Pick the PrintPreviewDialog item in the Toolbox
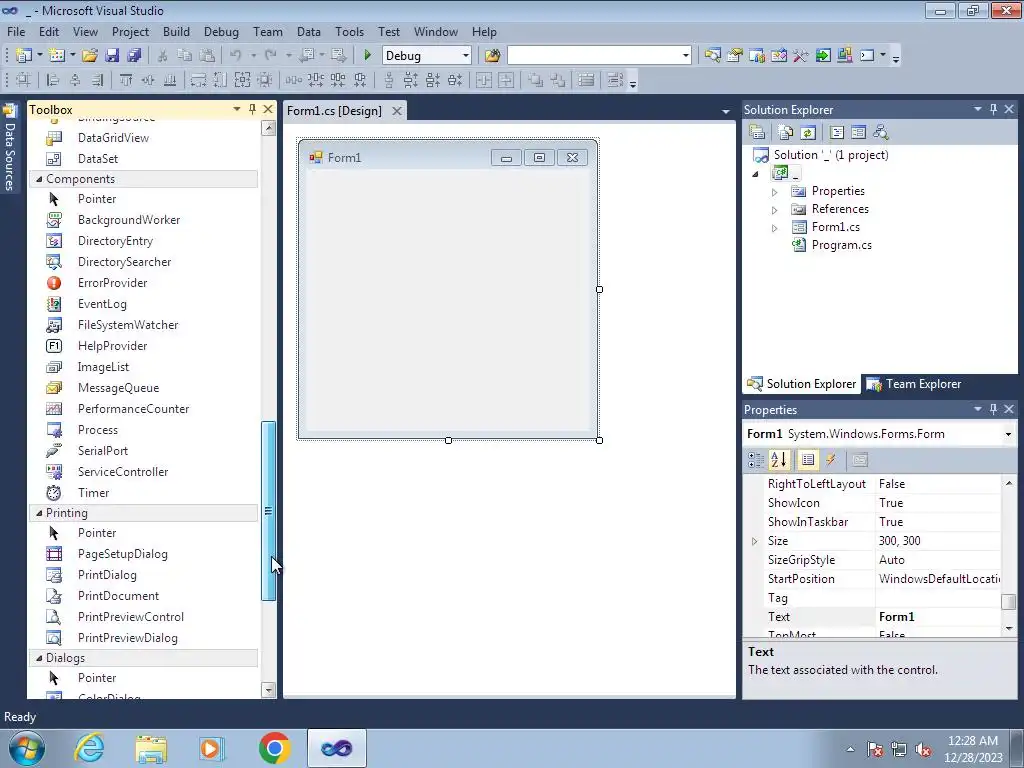Viewport: 1024px width, 768px height. click(127, 638)
